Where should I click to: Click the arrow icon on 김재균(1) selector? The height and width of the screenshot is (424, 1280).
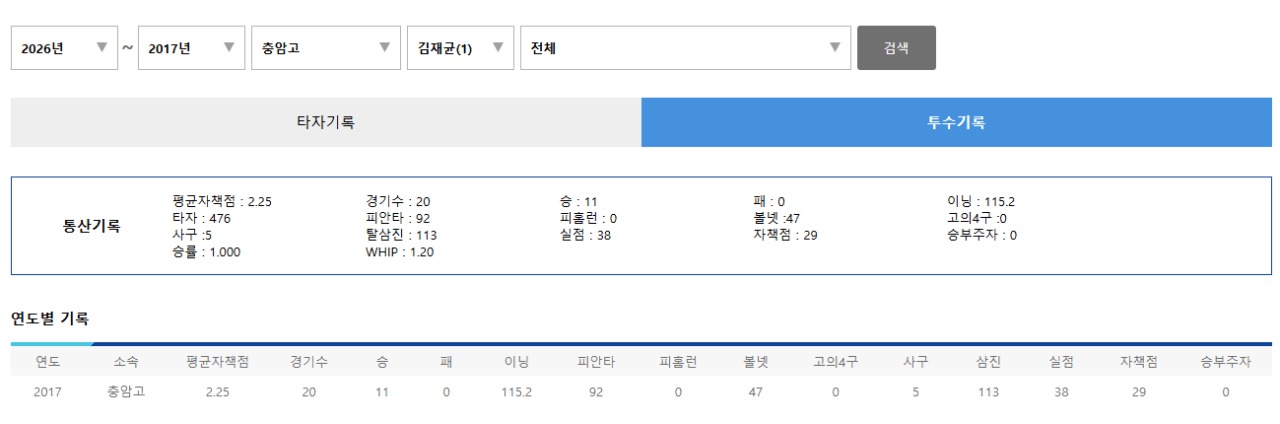(498, 47)
